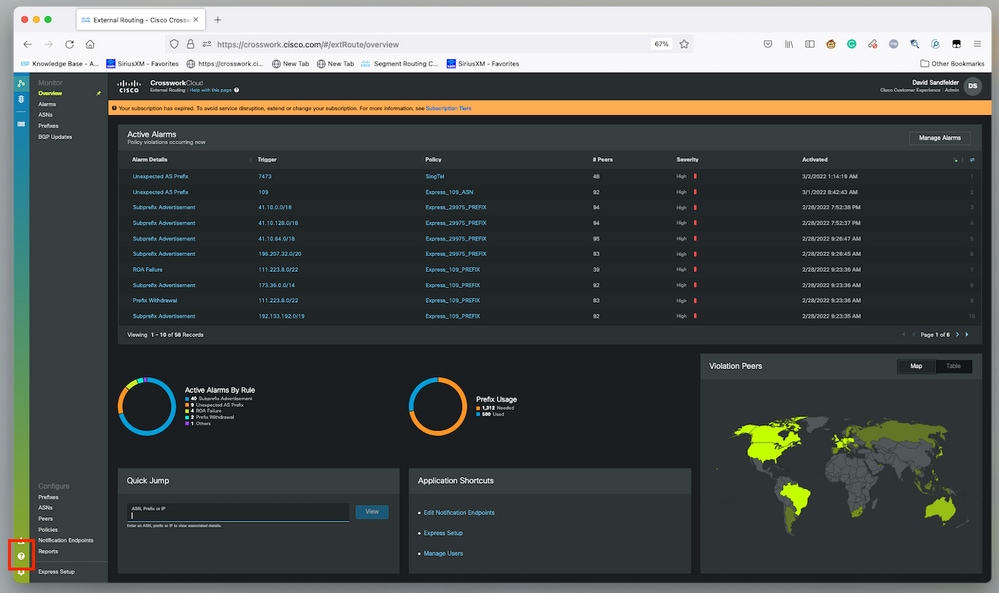
Task: Open the ROA Failure alarm details
Action: pos(147,270)
